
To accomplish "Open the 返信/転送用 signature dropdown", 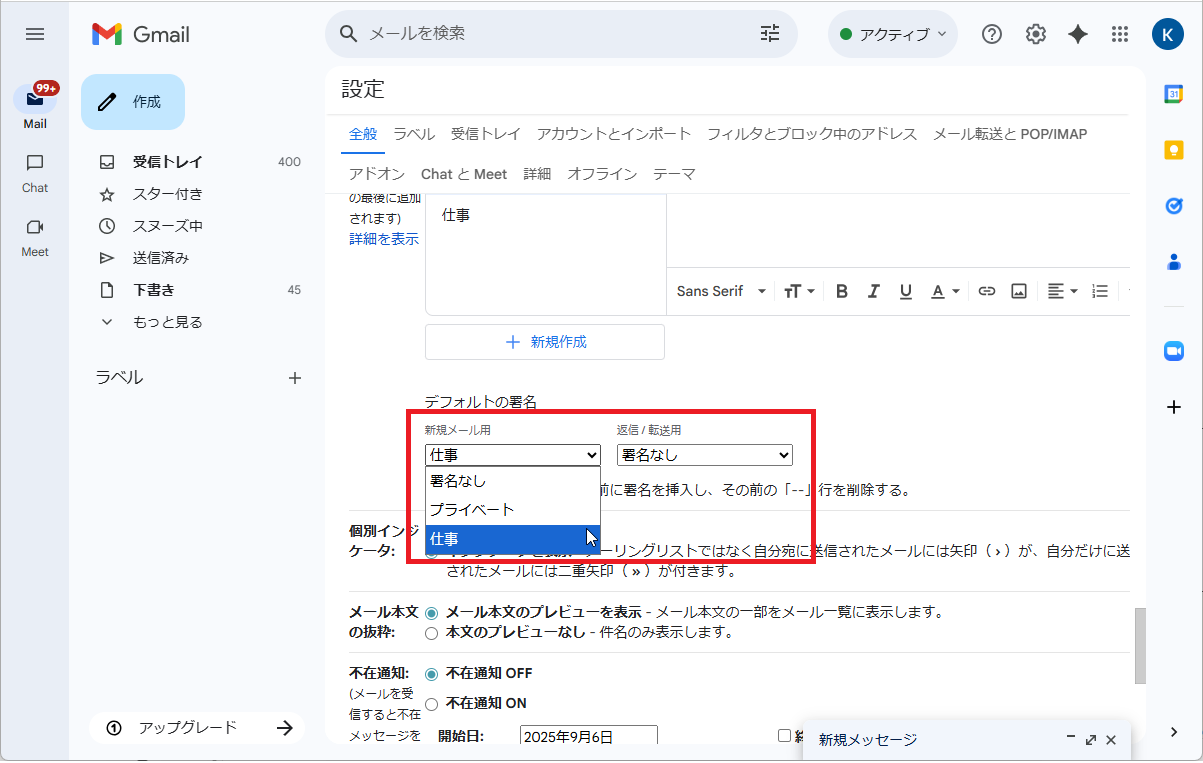I will [704, 454].
